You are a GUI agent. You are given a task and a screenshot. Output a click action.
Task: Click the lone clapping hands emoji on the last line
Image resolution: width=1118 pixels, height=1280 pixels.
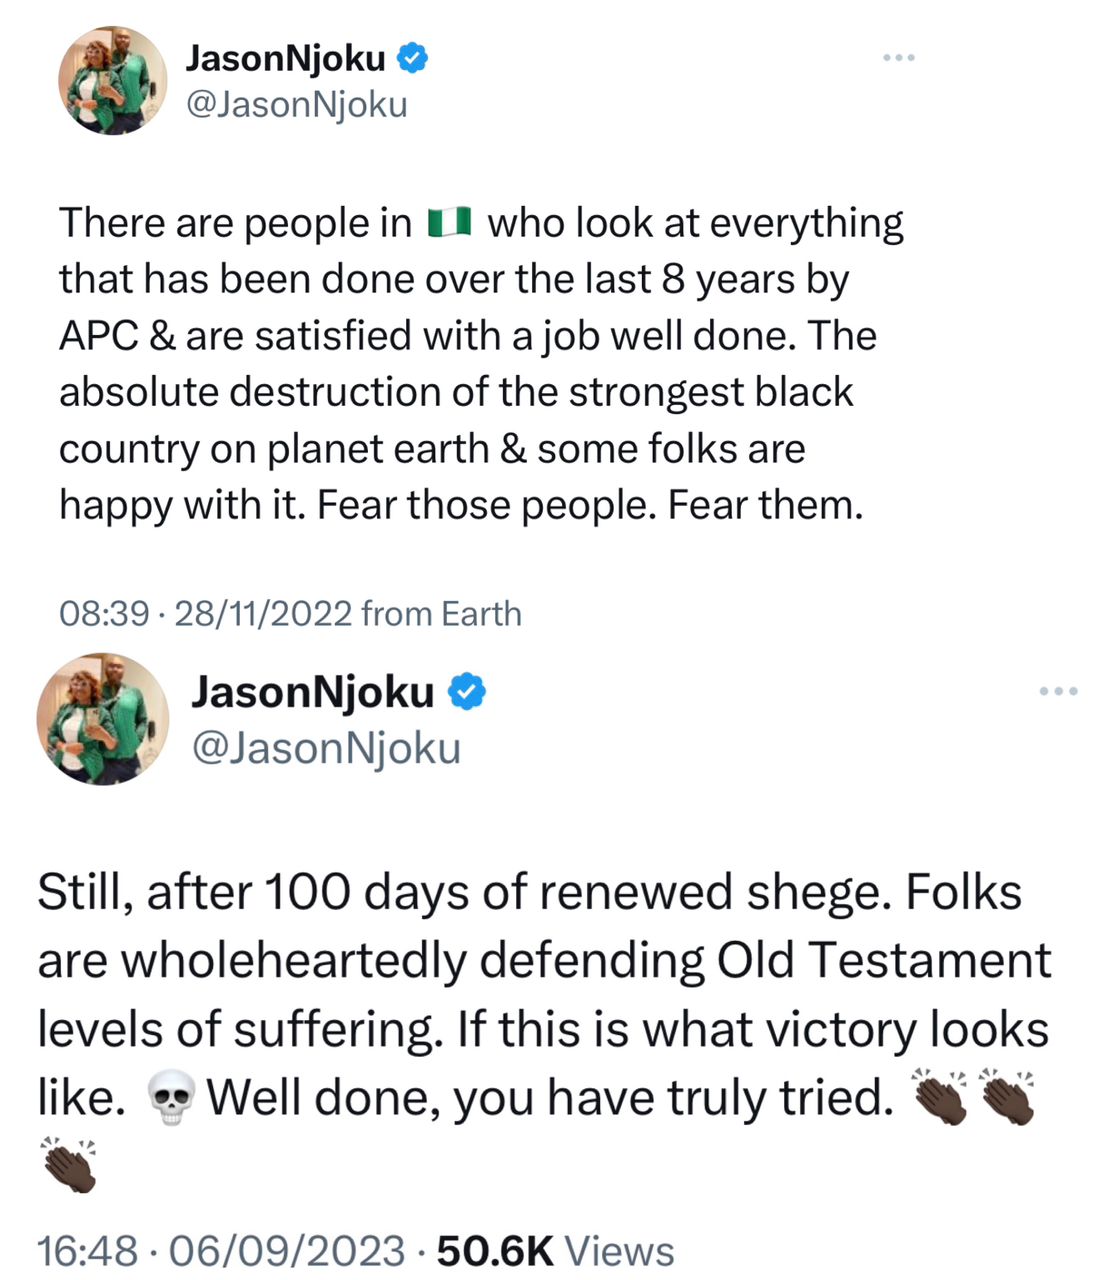click(69, 1164)
